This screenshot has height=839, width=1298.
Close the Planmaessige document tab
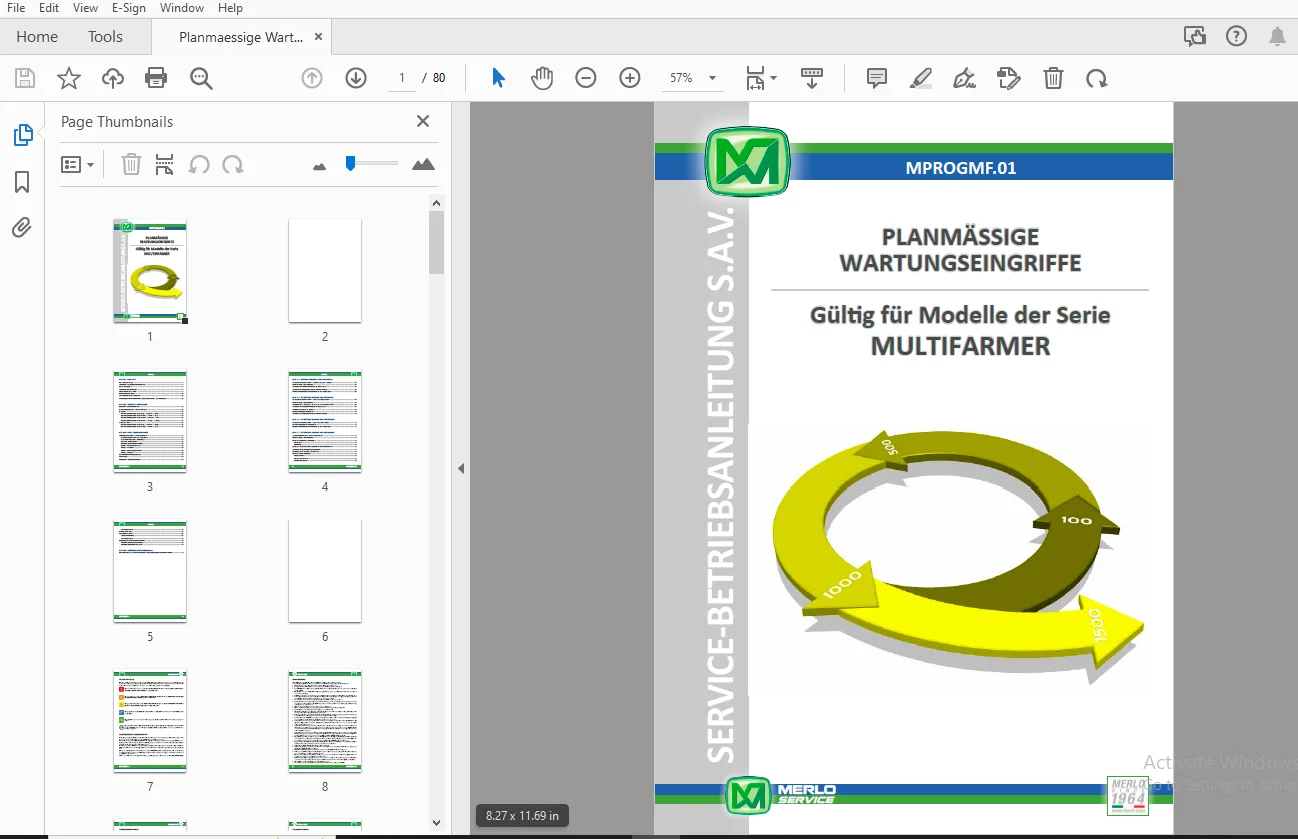click(x=318, y=37)
